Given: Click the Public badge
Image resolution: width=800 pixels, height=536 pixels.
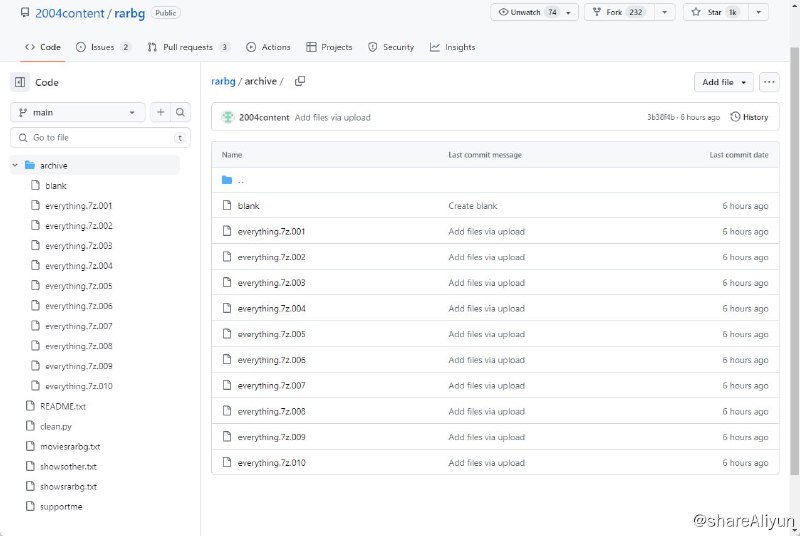Looking at the screenshot, I should pos(166,13).
